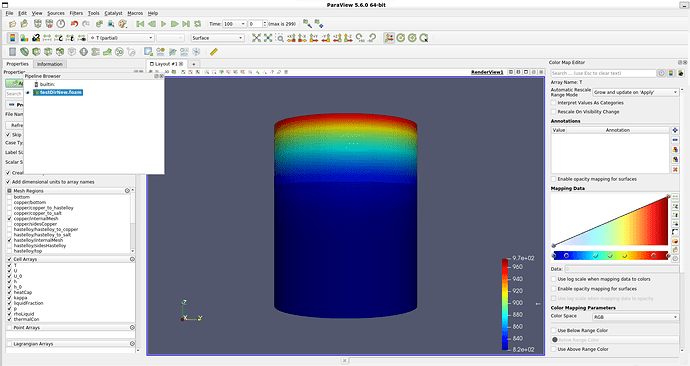Screen dimensions: 690x366
Task: Open the Automatic Rescale Range Mode dropdown
Action: click(635, 92)
